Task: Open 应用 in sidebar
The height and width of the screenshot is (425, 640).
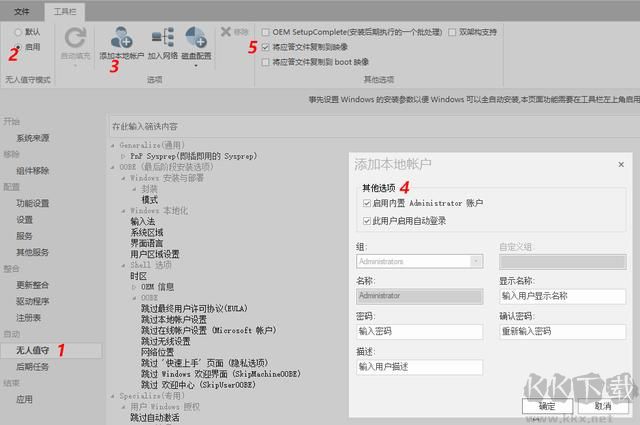Action: click(24, 399)
